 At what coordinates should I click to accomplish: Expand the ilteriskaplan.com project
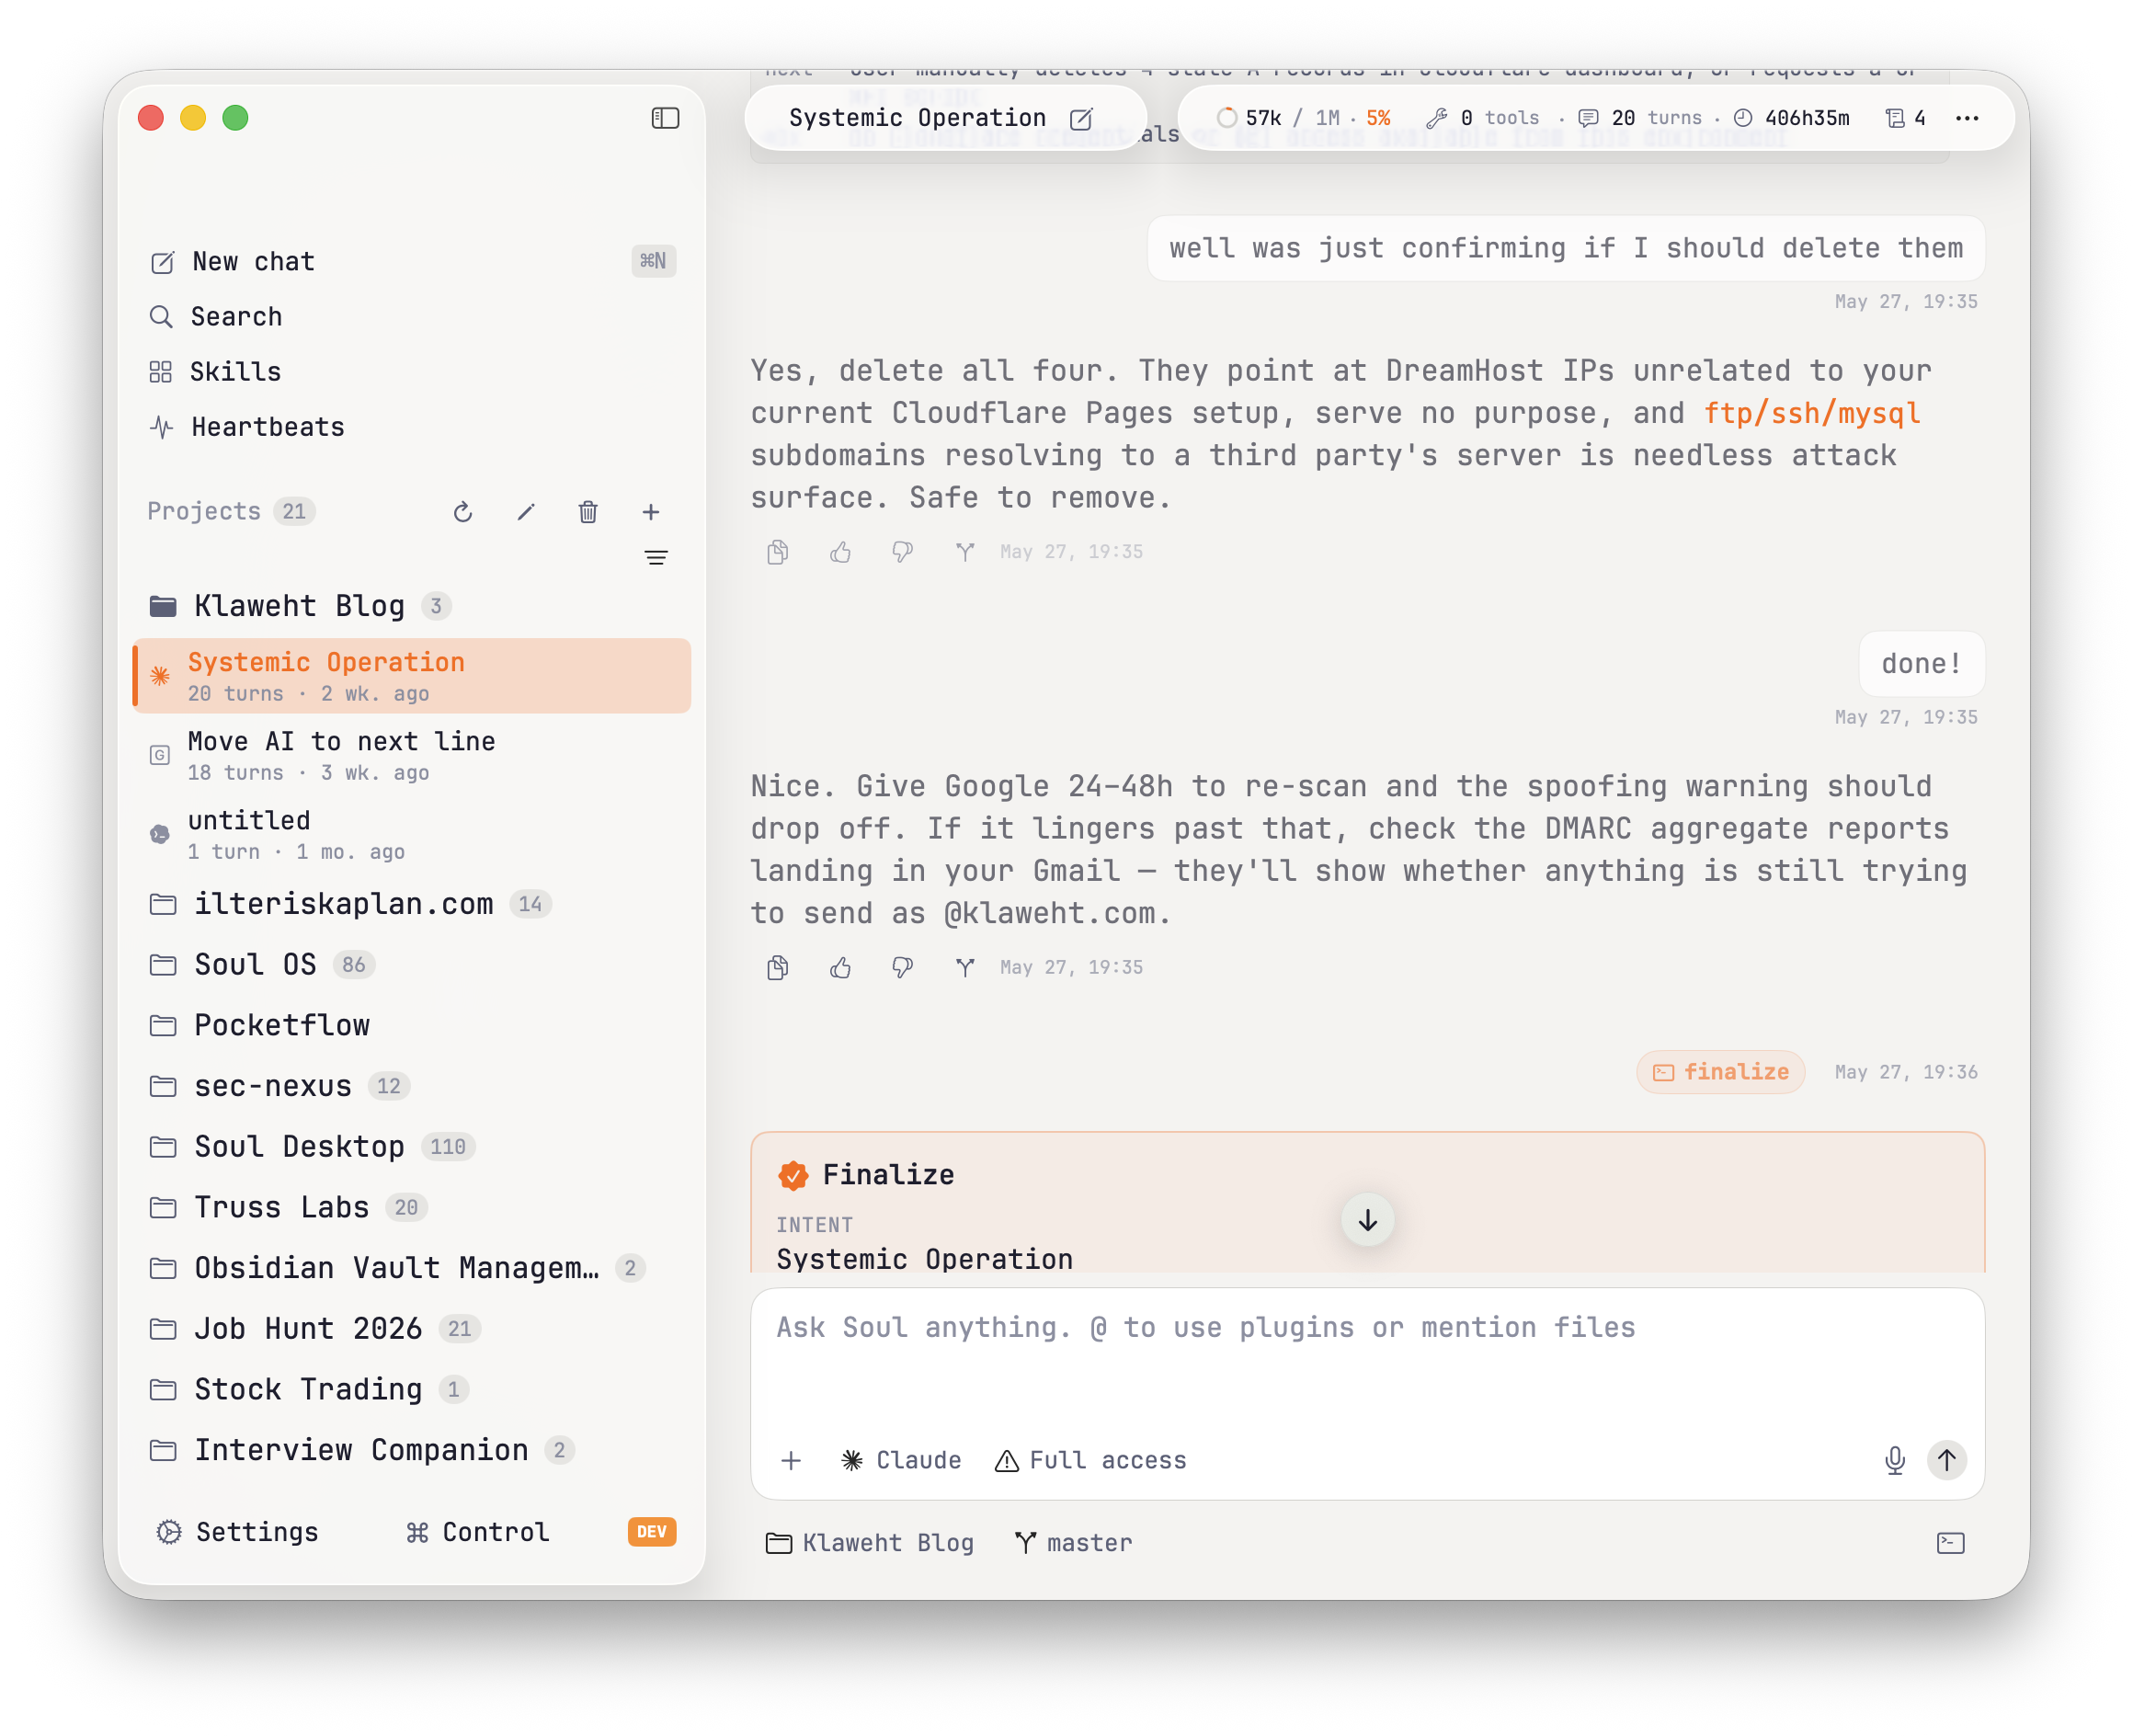tap(412, 904)
